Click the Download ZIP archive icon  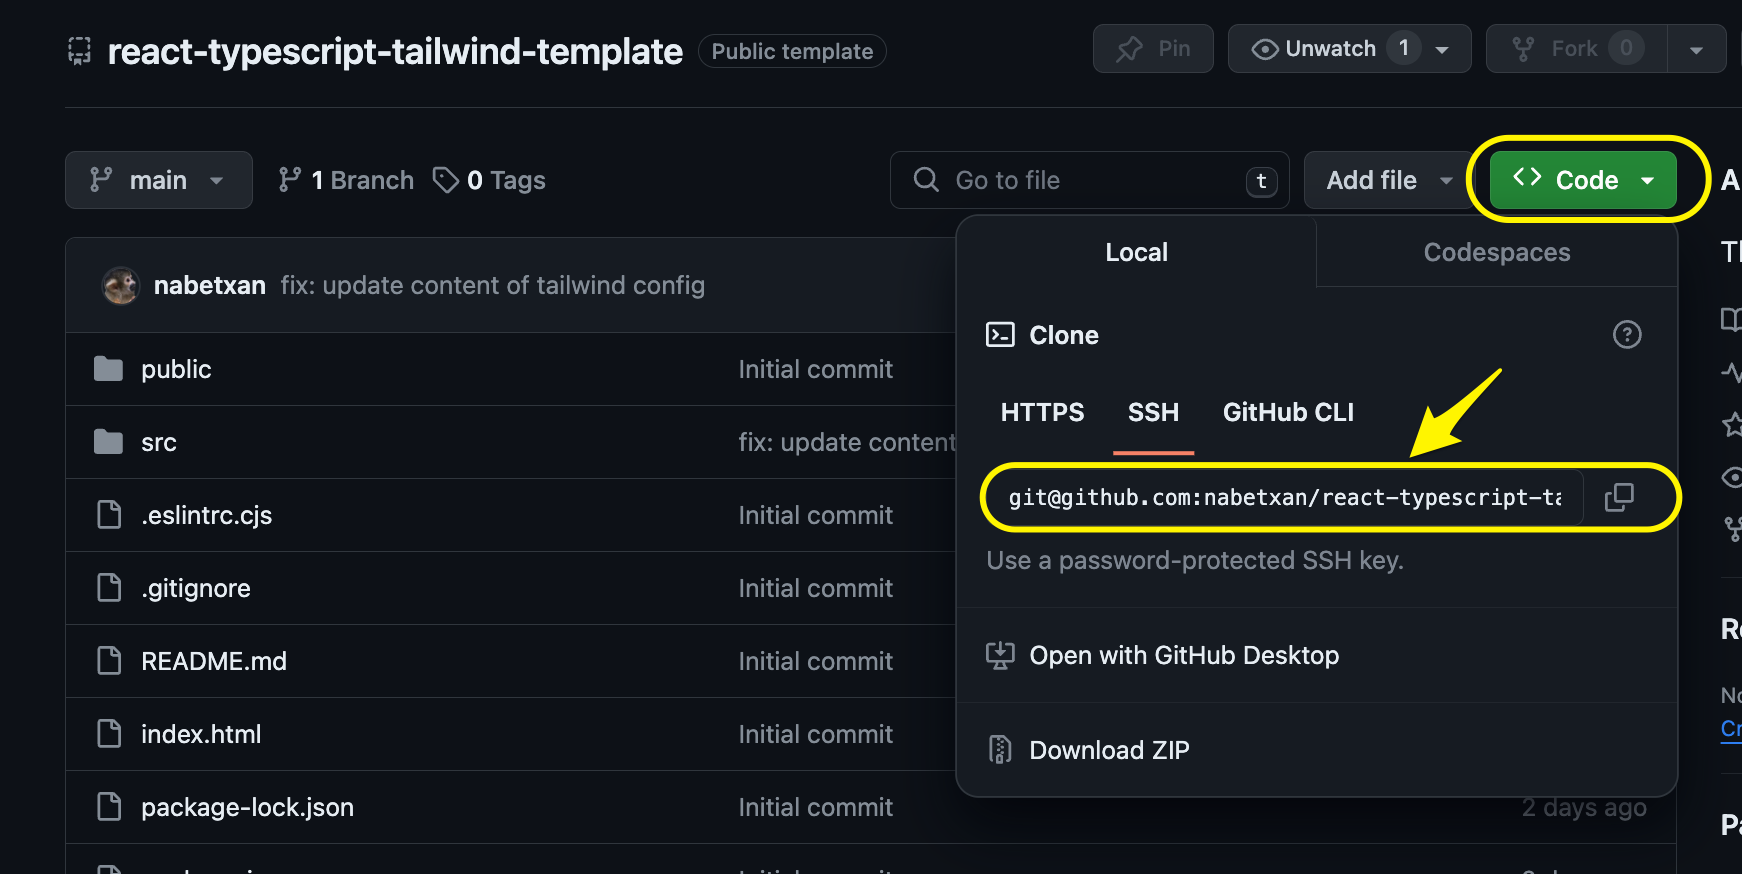1000,750
